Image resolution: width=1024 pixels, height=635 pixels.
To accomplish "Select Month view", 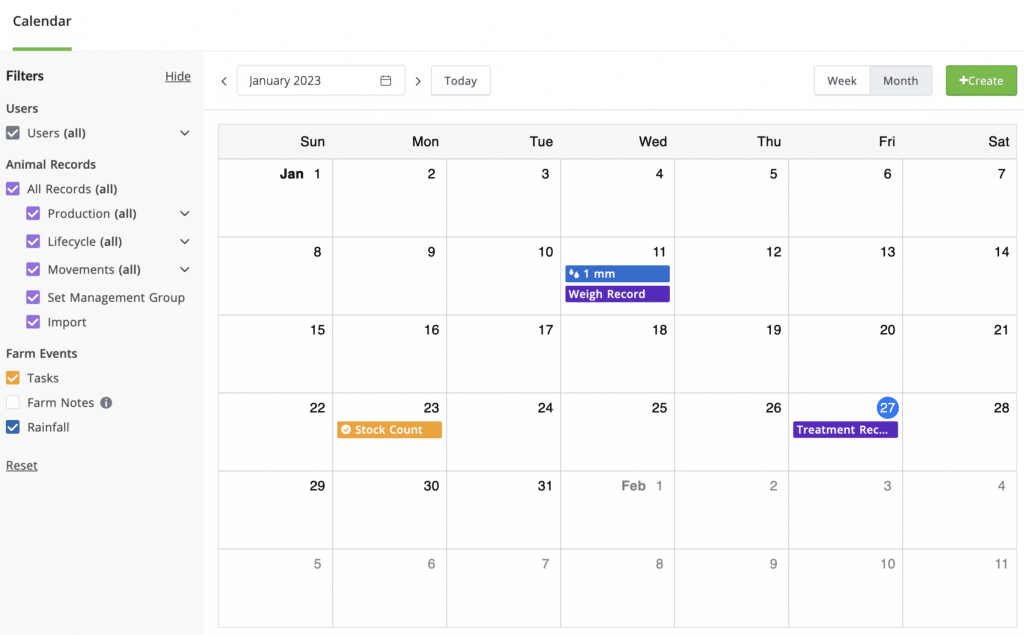I will pos(901,80).
